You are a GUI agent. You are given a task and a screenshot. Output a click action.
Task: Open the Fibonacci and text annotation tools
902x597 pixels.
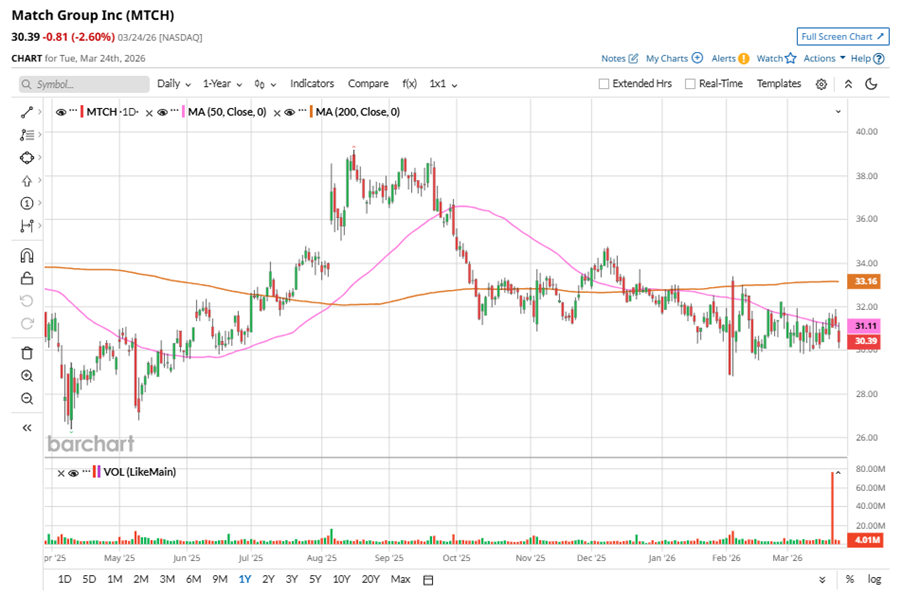[27, 135]
